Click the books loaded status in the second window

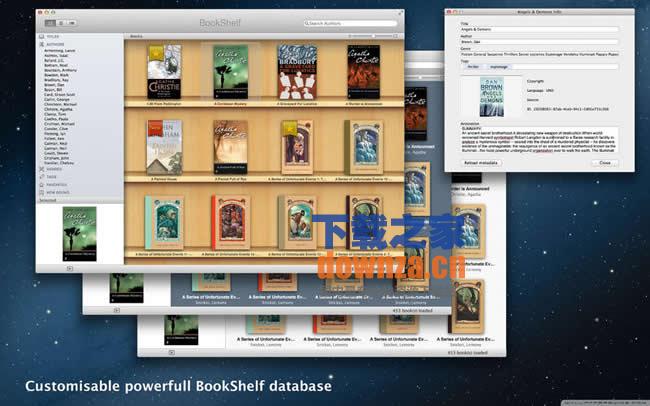pyautogui.click(x=412, y=311)
